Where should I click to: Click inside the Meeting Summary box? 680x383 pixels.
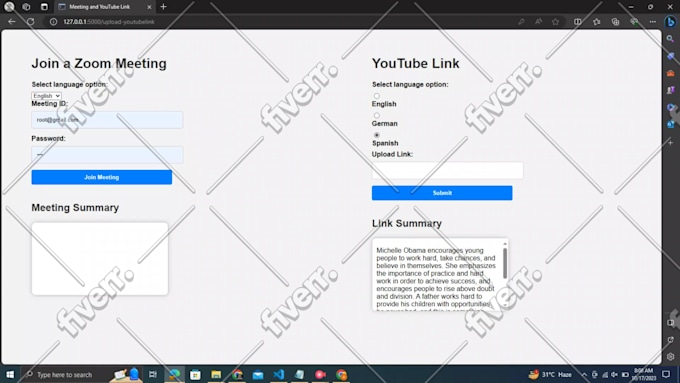(x=100, y=259)
